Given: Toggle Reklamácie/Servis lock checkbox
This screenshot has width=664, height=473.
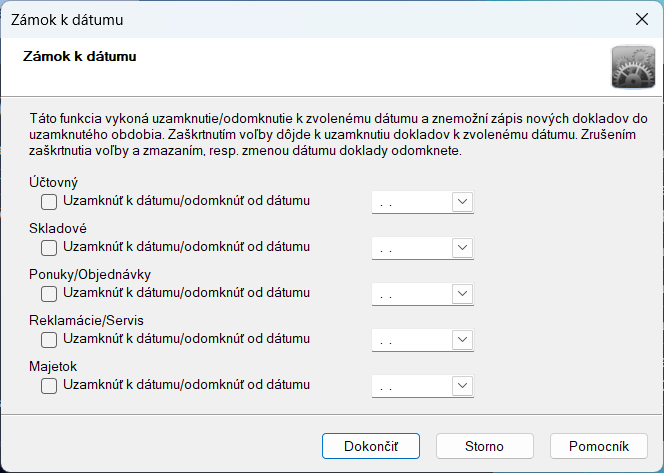Looking at the screenshot, I should click(49, 339).
